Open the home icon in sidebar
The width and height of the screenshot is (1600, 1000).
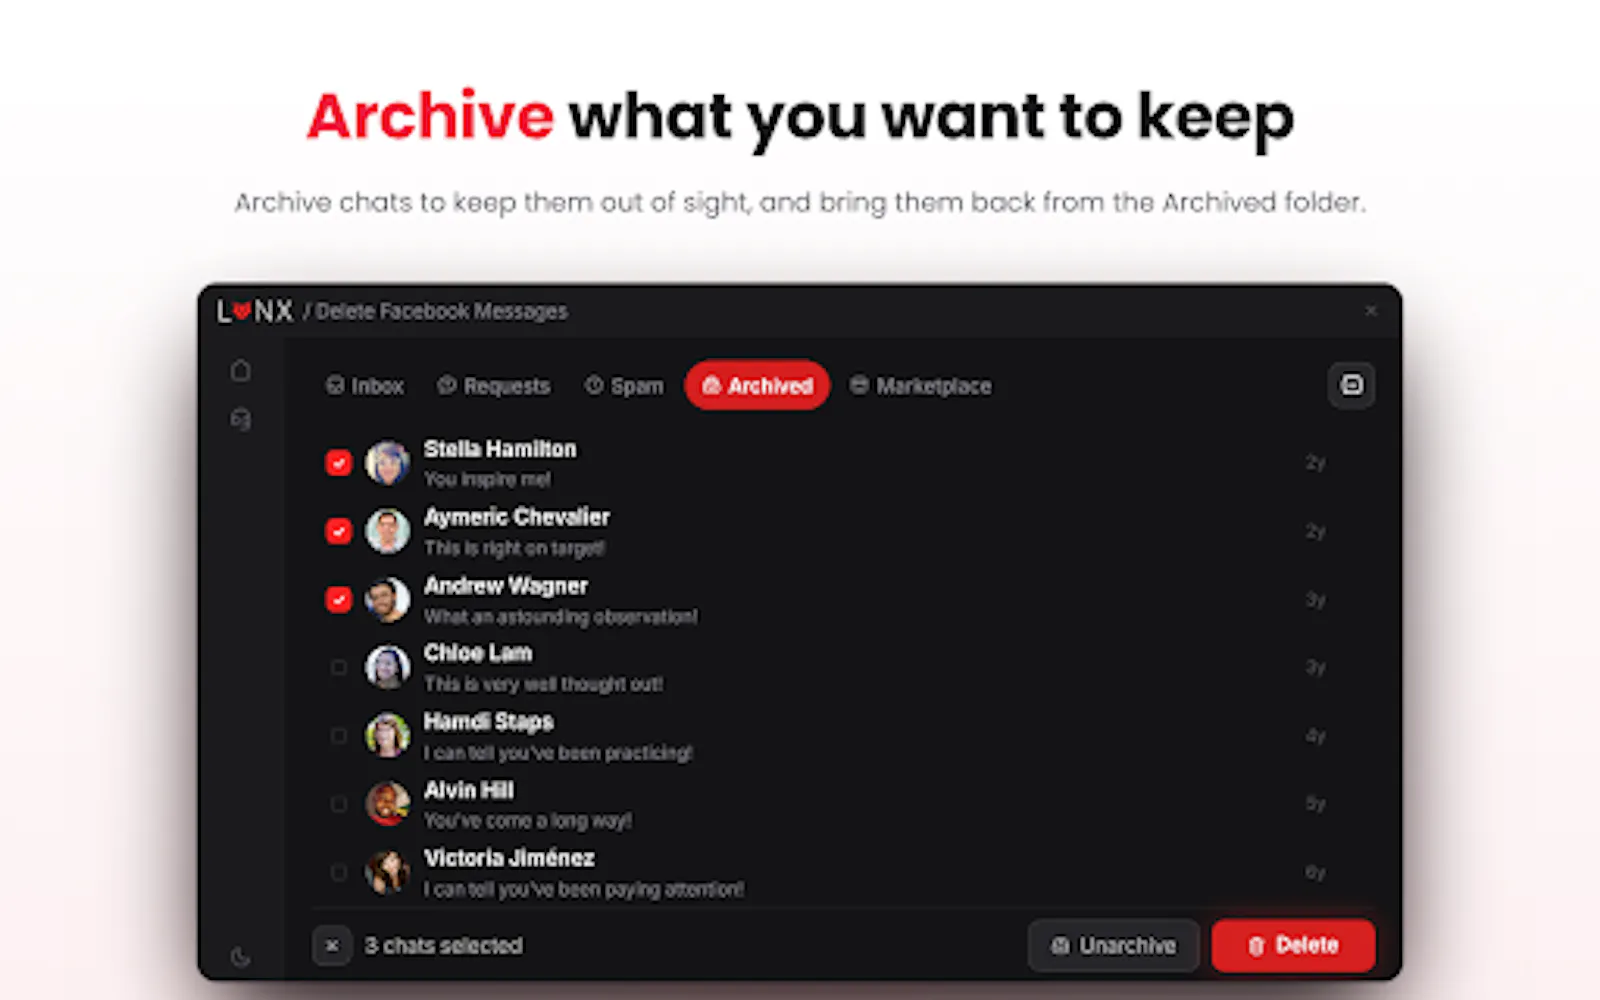point(241,370)
